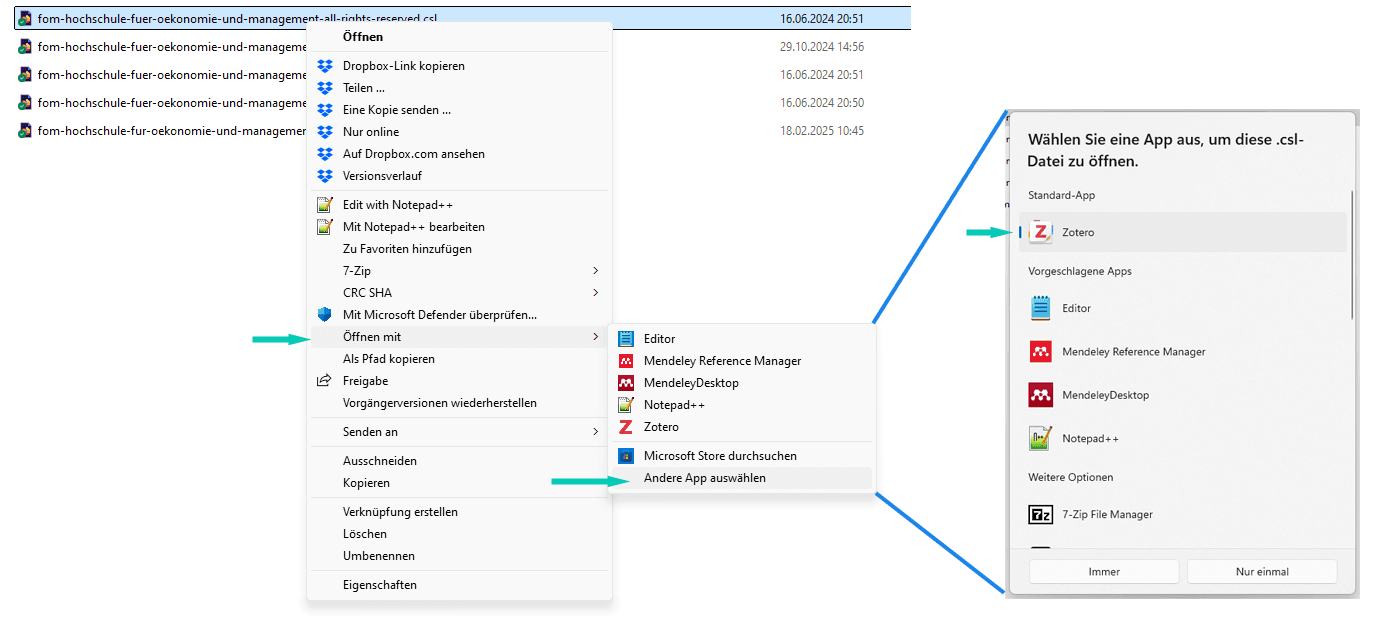Expand the CRC SHA submenu arrow
This screenshot has height=632, width=1373.
click(x=596, y=293)
